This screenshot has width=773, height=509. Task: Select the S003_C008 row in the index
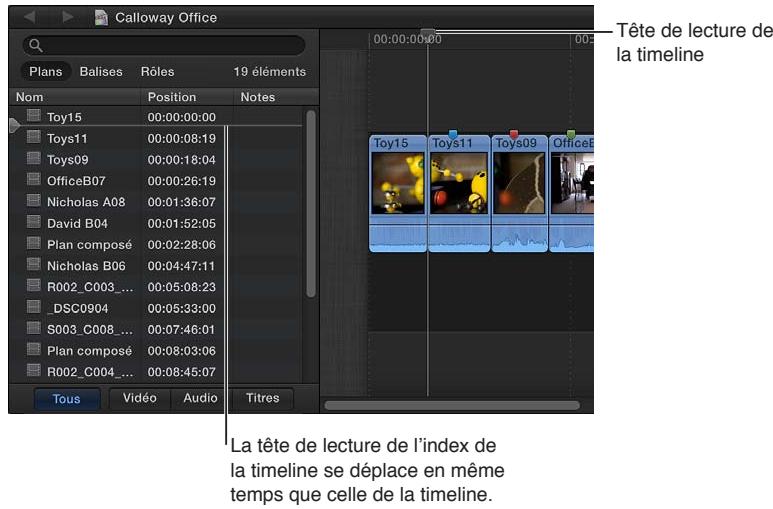coord(155,329)
